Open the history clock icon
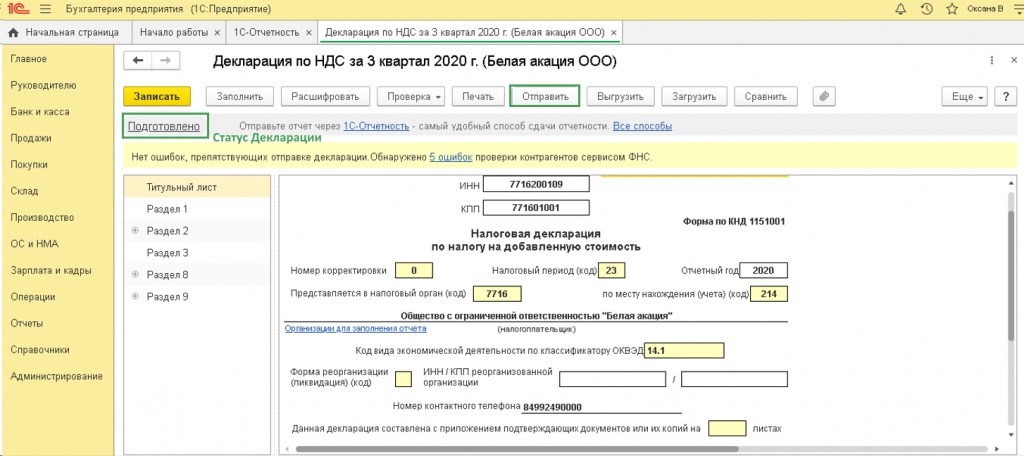Image resolution: width=1024 pixels, height=456 pixels. tap(926, 9)
